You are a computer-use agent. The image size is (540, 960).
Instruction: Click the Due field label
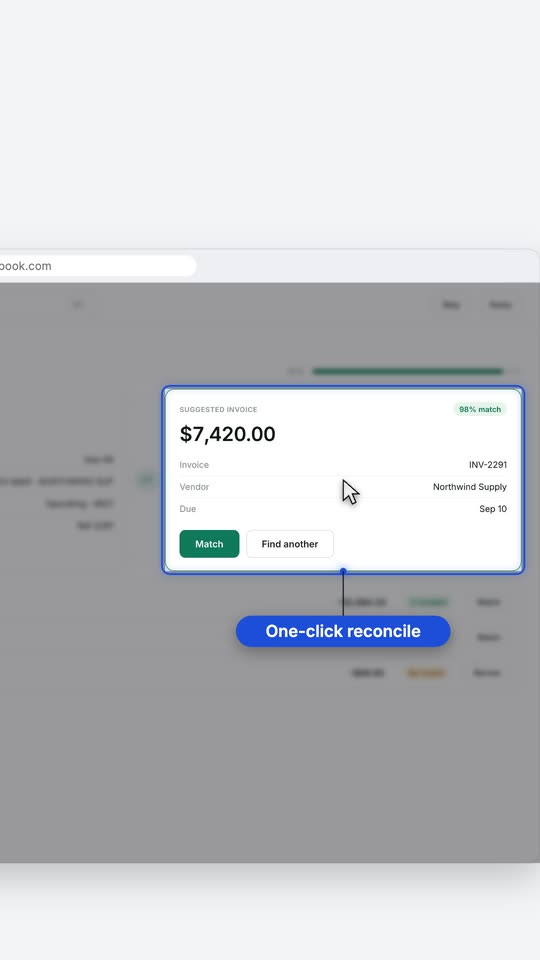[x=187, y=509]
